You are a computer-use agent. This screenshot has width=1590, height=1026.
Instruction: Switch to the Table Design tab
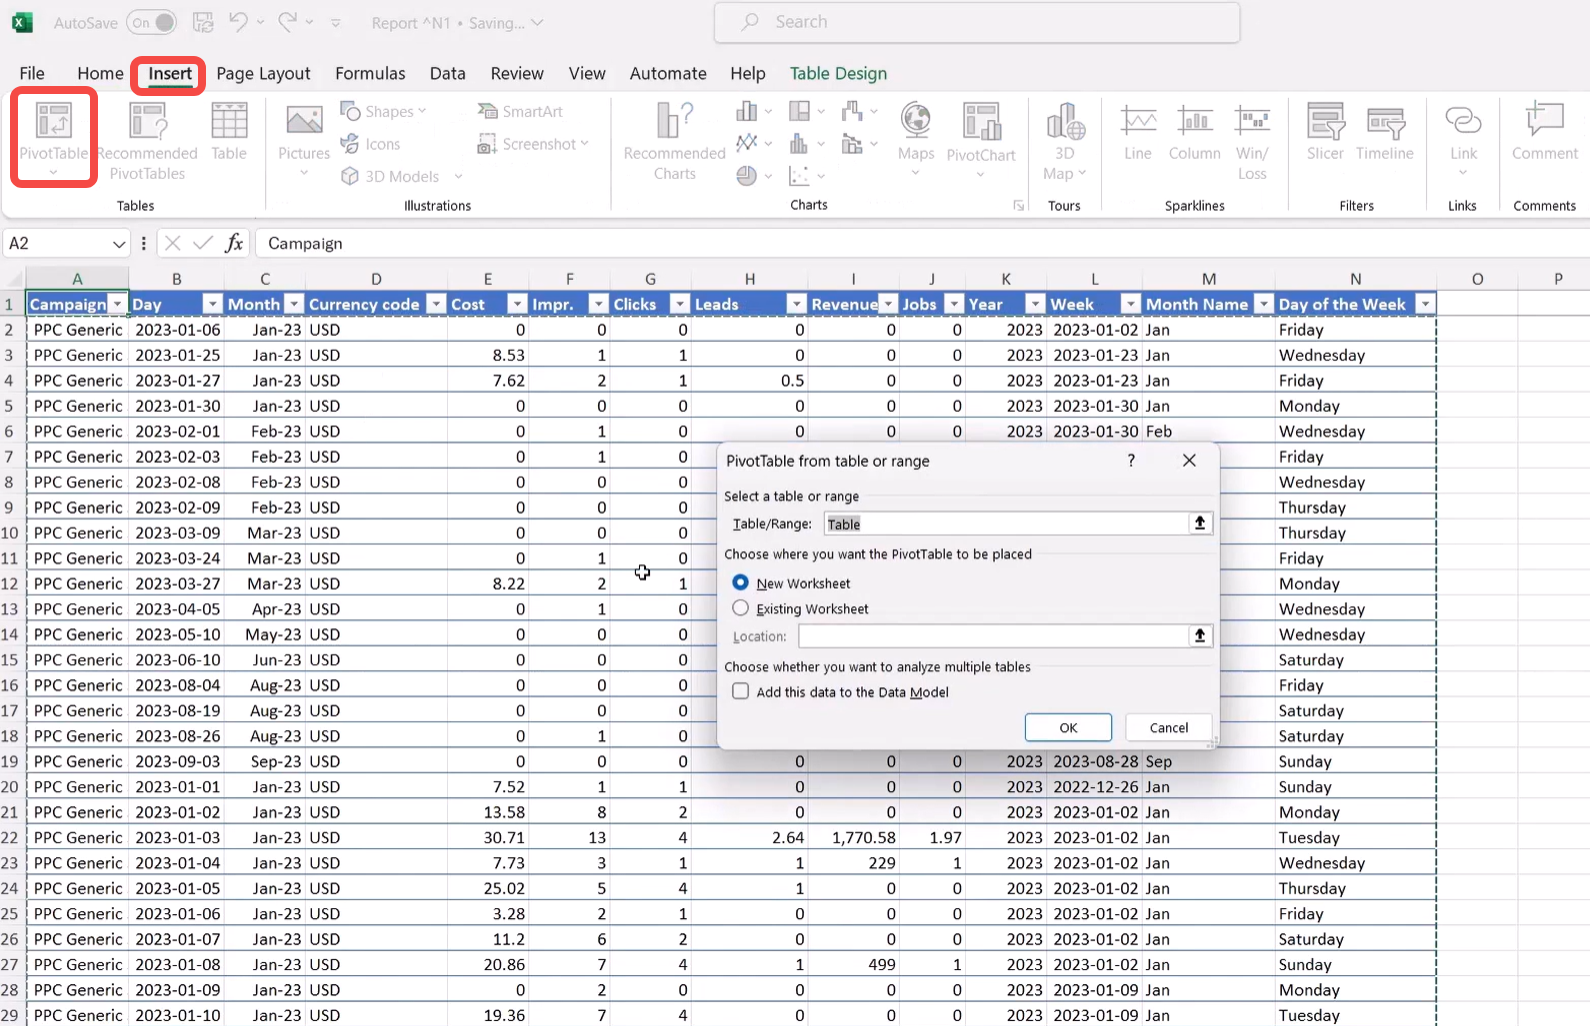pyautogui.click(x=838, y=73)
